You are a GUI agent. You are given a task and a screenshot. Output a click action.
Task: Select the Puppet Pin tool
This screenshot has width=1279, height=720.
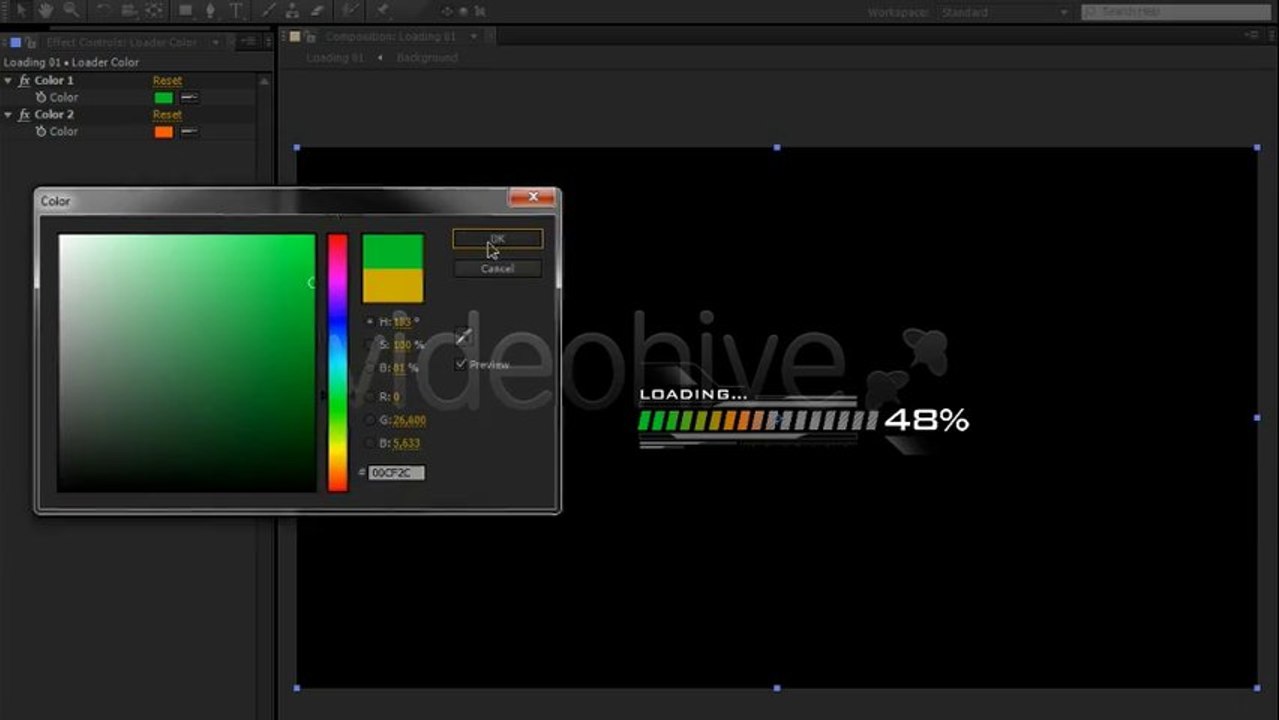click(x=384, y=10)
